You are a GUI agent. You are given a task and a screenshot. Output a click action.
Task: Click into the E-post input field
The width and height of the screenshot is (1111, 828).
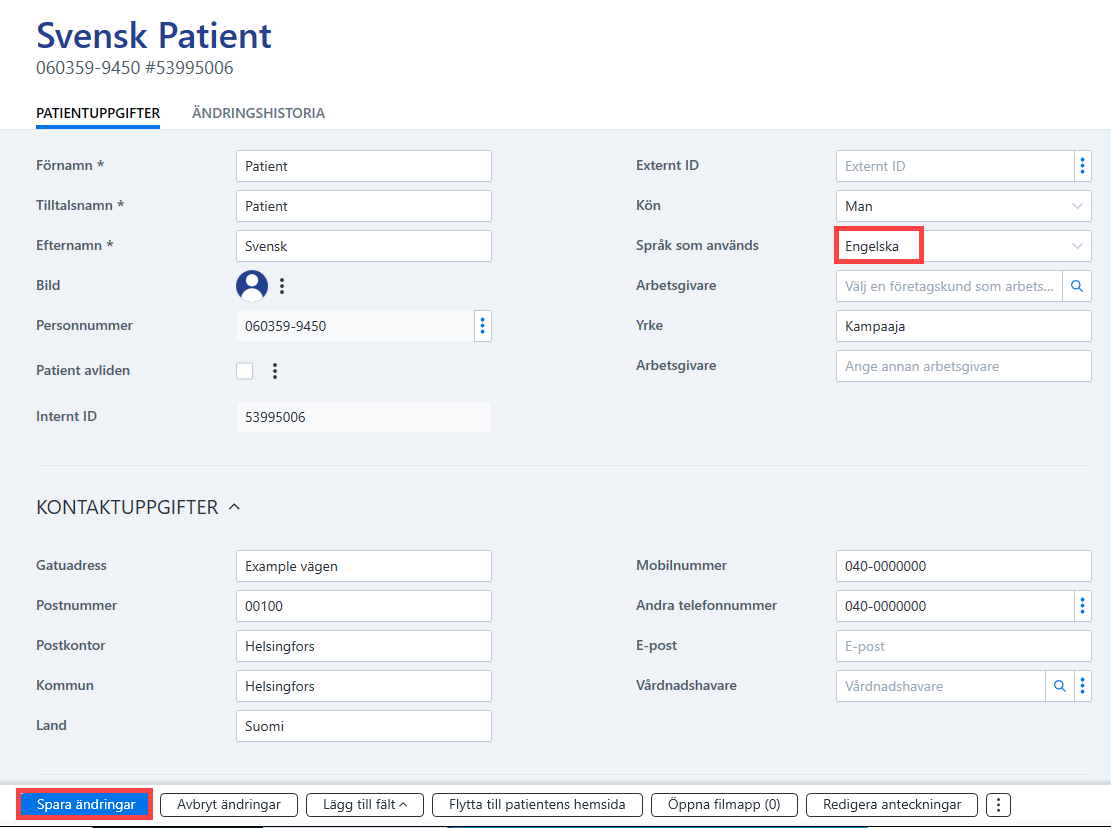coord(964,646)
